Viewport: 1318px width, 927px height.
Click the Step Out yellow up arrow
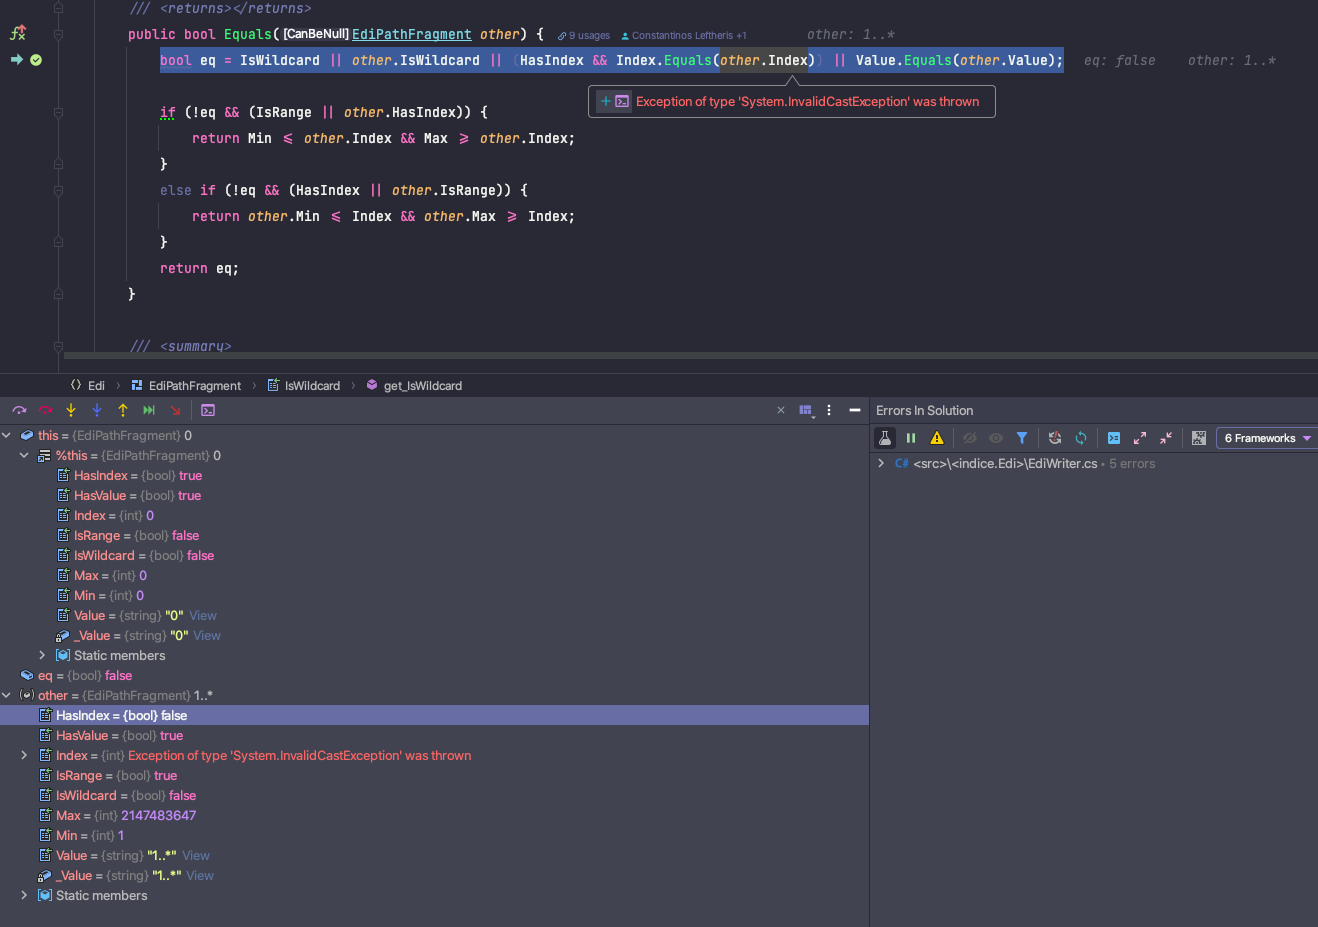click(x=123, y=410)
